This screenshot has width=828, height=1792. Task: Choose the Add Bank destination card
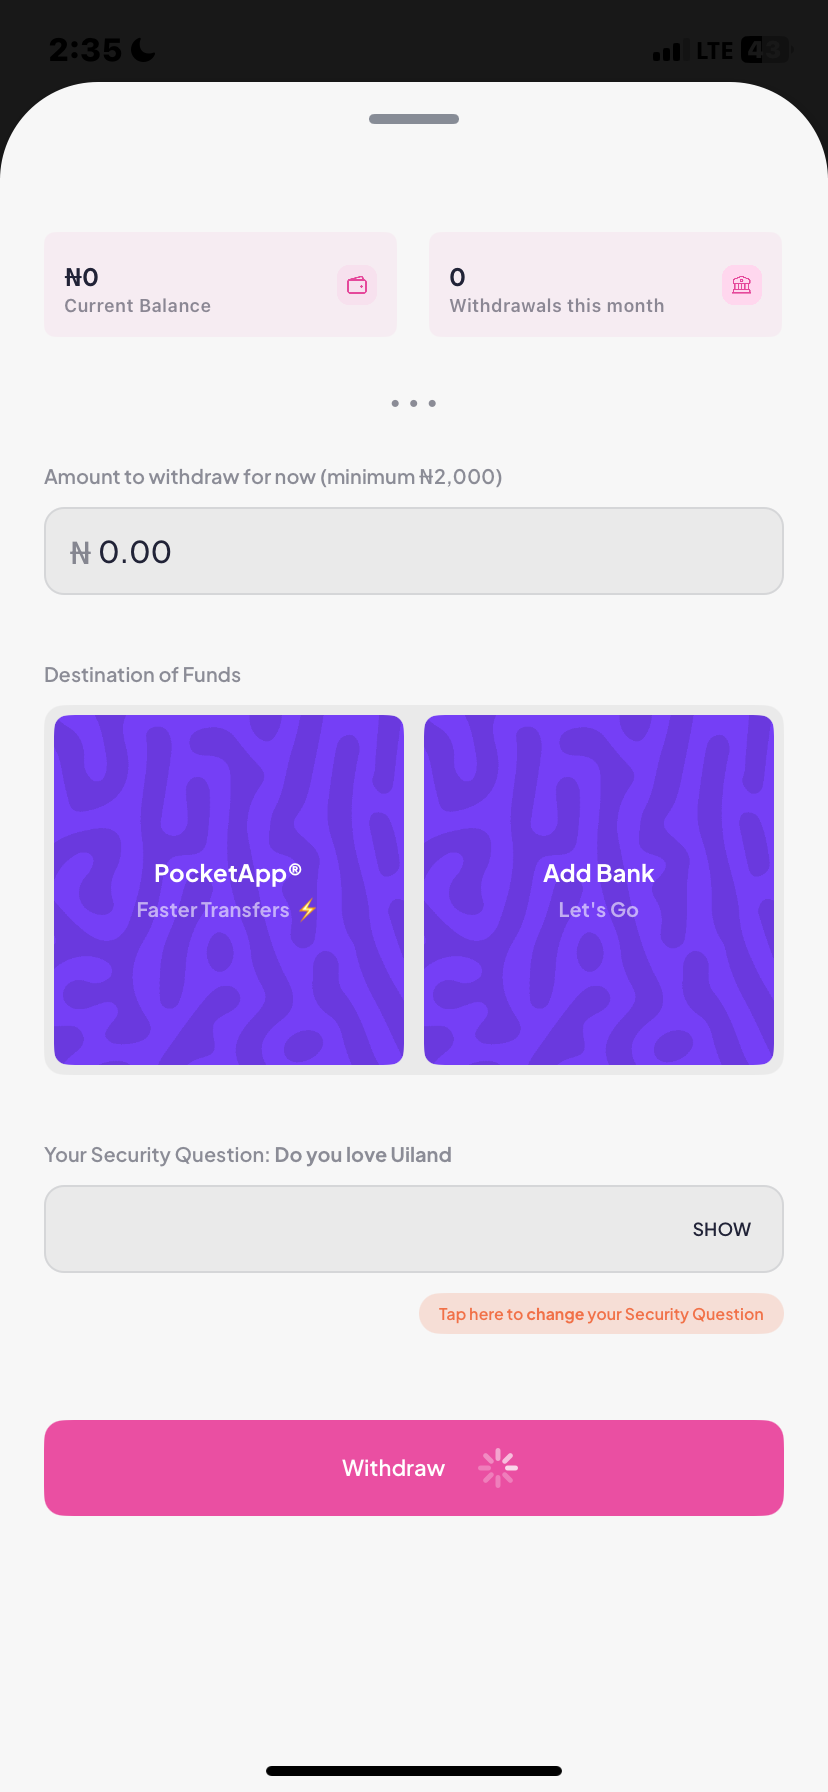click(x=599, y=890)
